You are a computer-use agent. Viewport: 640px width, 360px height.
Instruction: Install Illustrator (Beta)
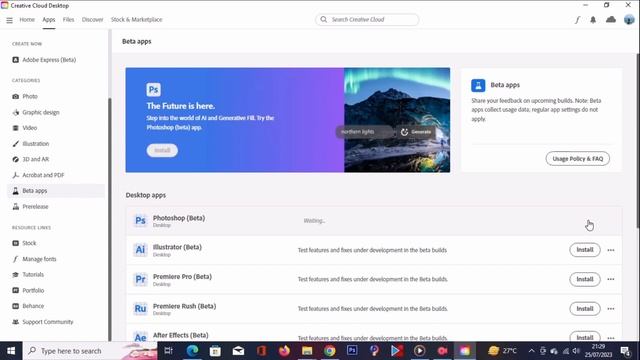584,250
